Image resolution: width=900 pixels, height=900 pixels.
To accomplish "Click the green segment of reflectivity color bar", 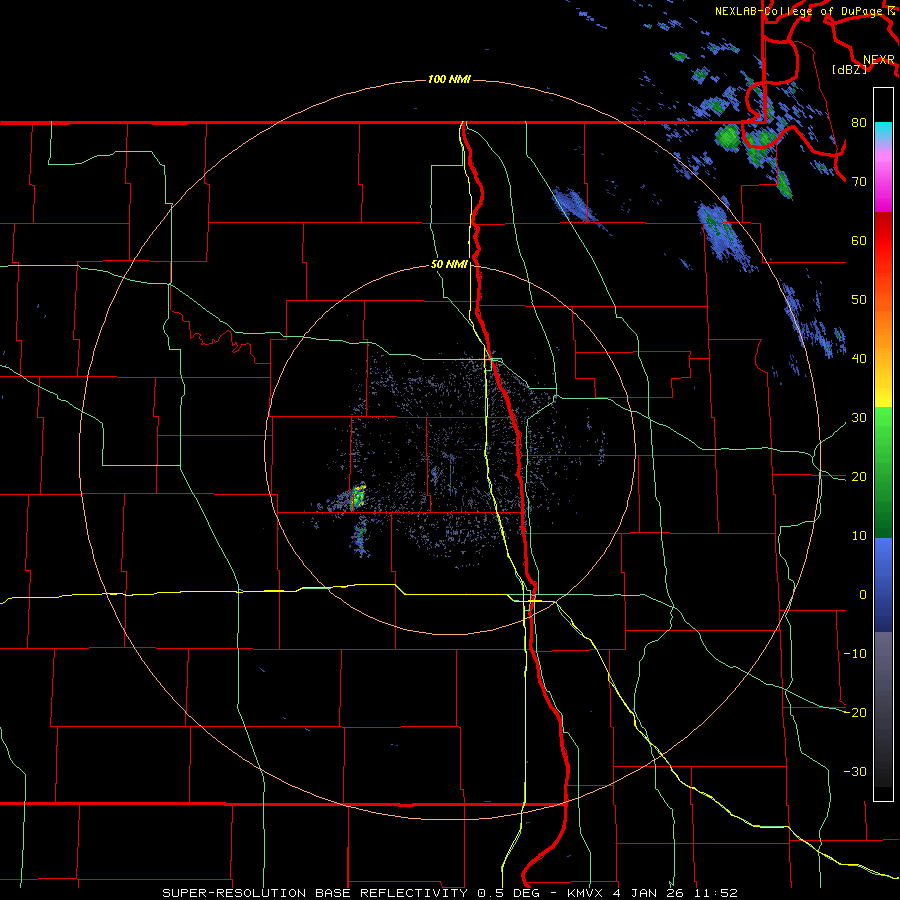I will click(883, 472).
